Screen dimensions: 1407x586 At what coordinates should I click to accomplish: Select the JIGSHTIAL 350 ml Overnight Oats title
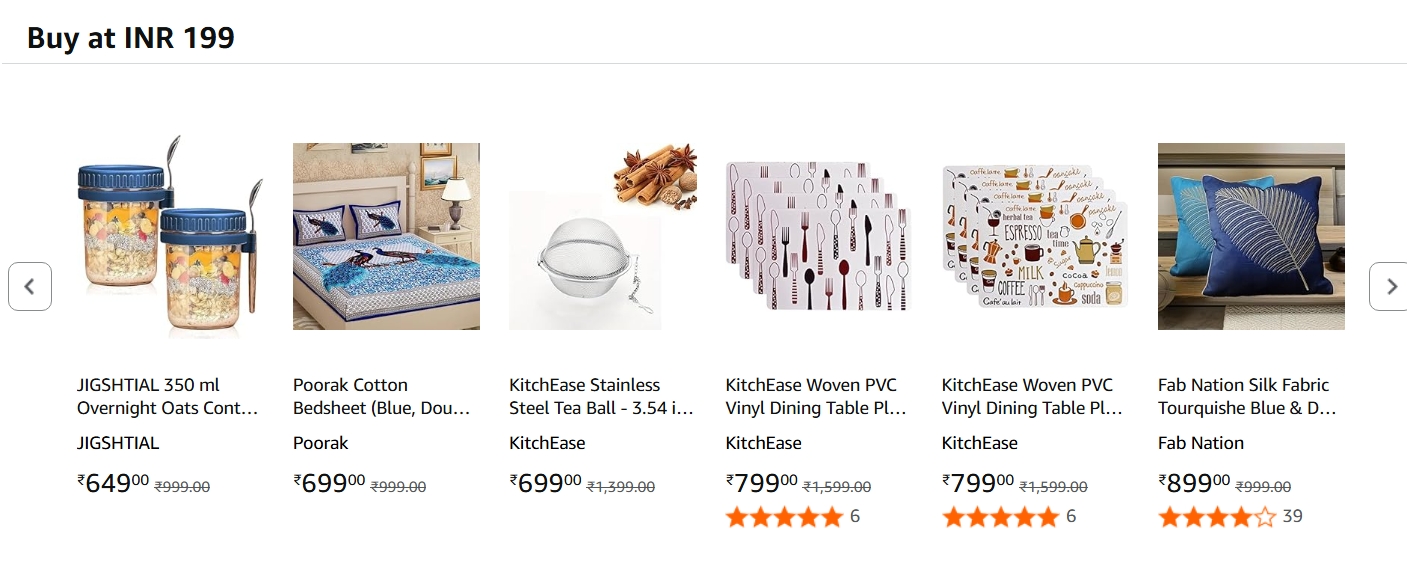click(x=166, y=396)
